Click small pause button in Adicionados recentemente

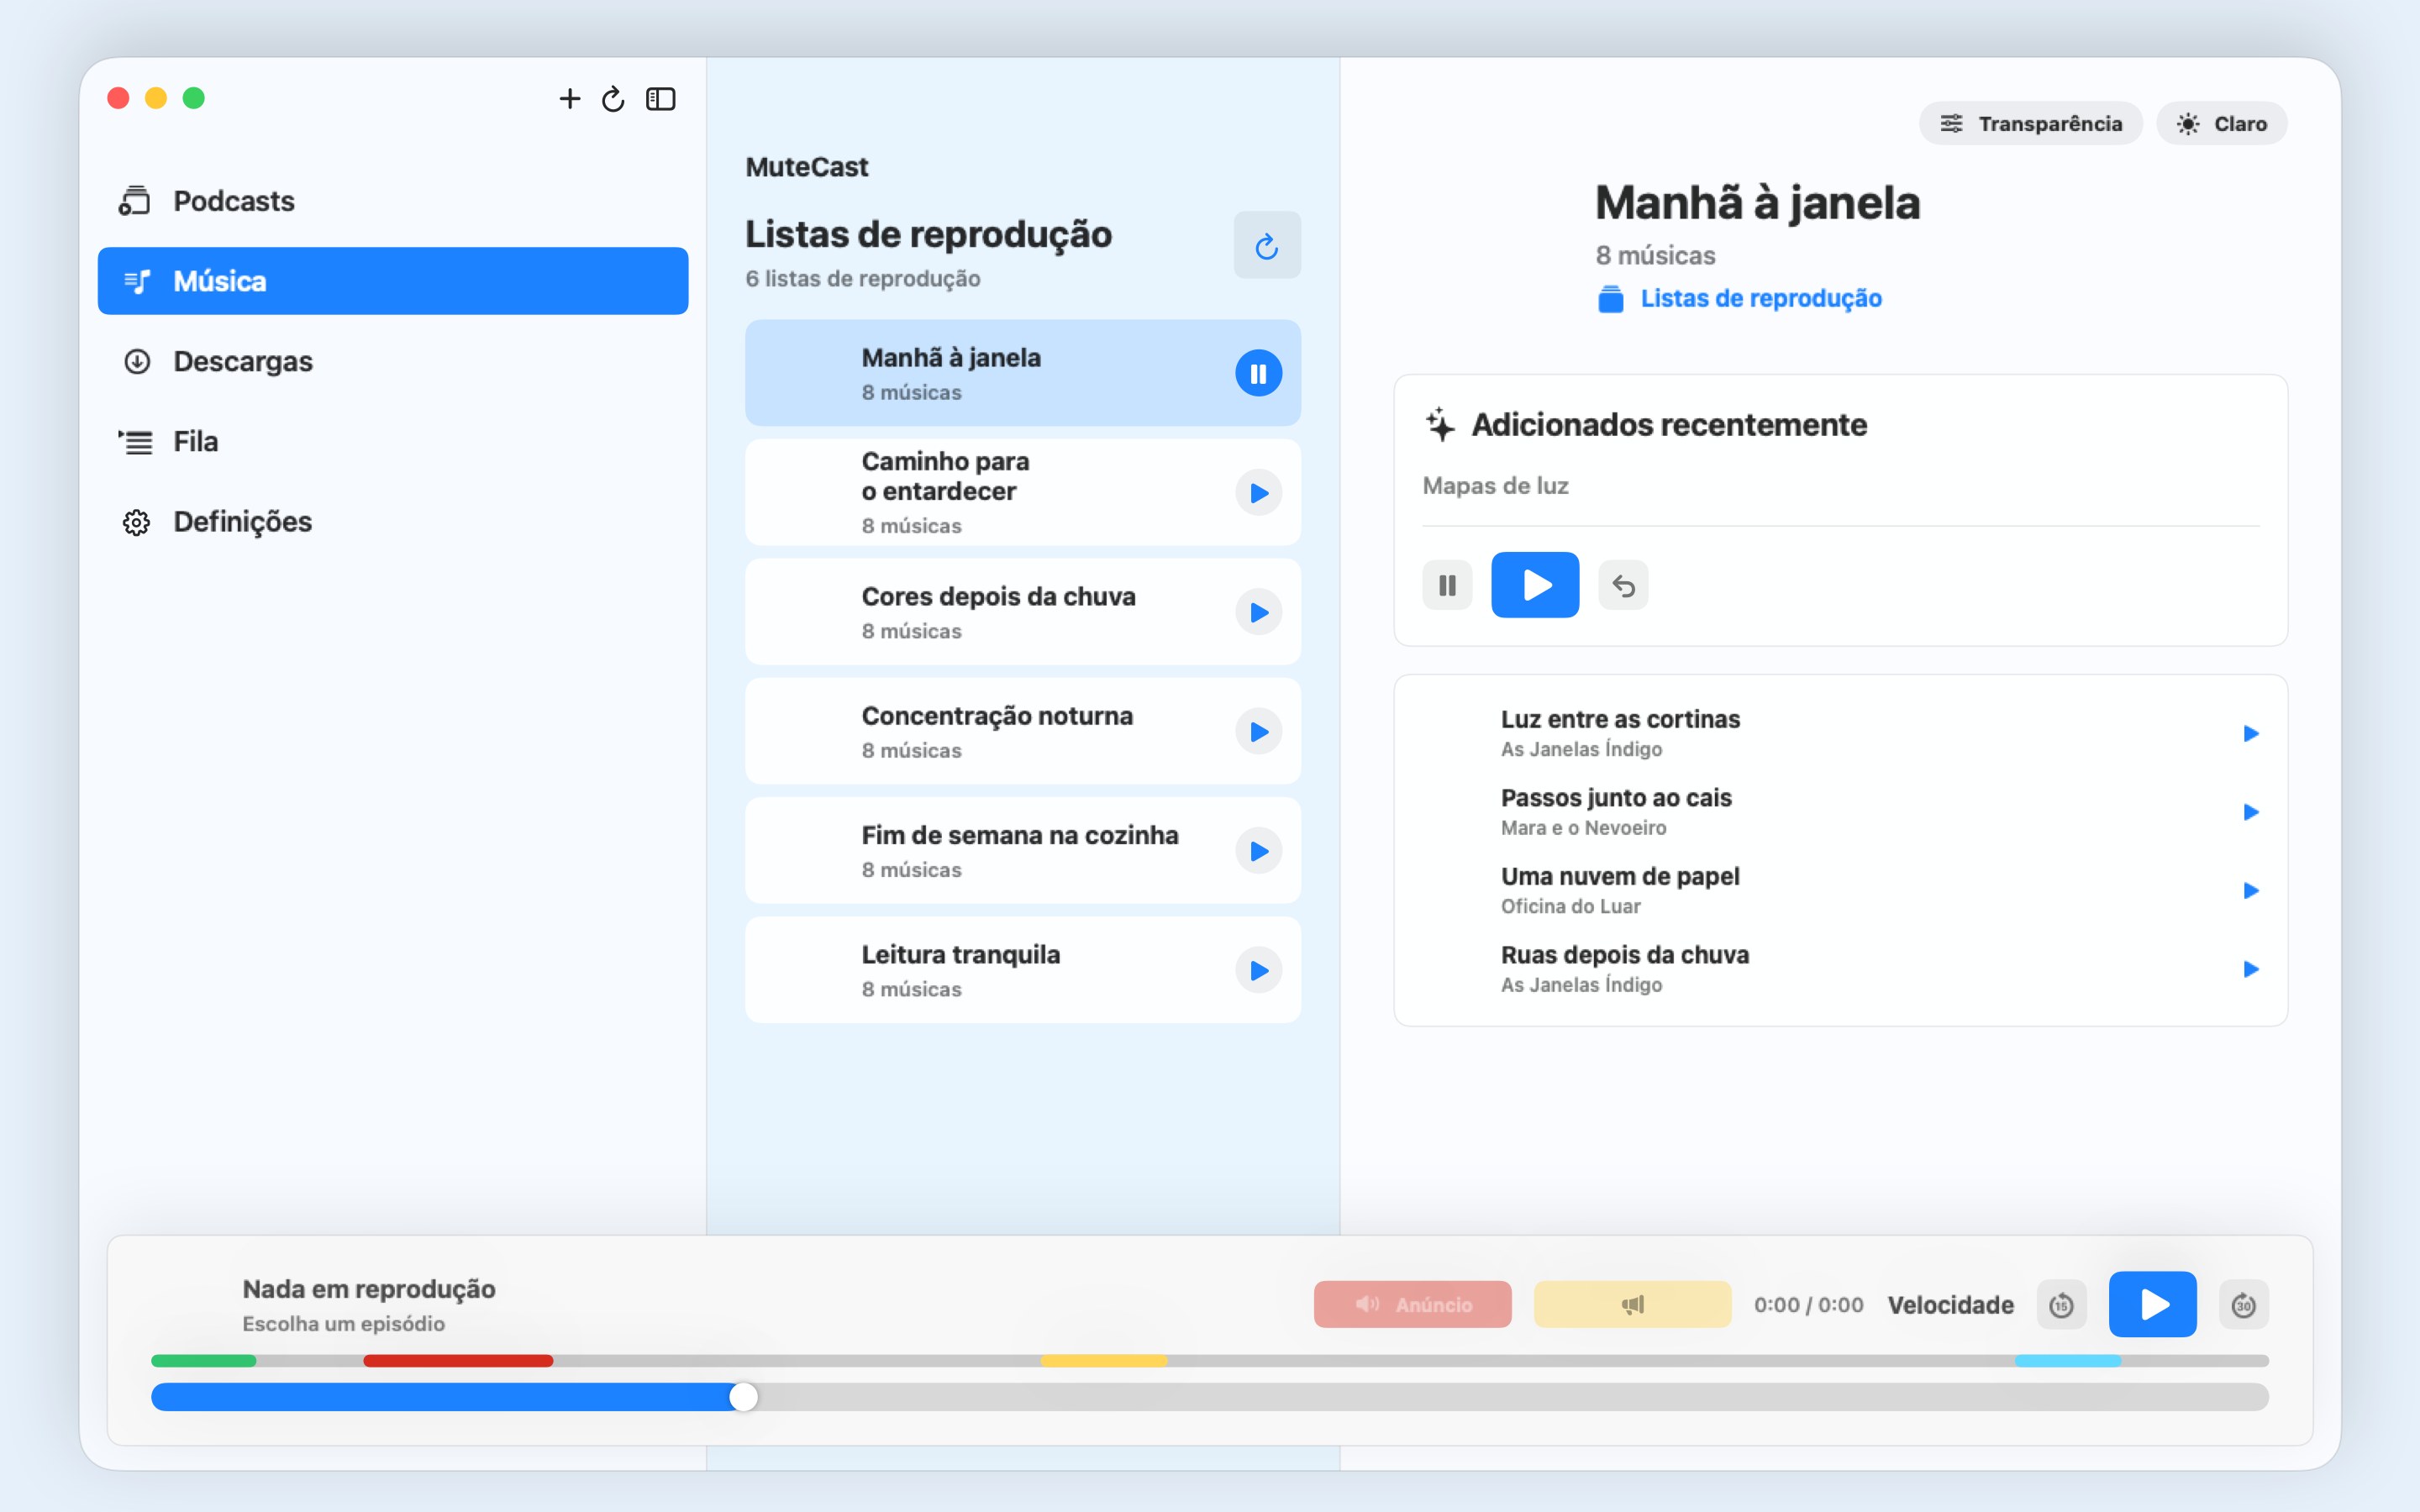tap(1447, 585)
